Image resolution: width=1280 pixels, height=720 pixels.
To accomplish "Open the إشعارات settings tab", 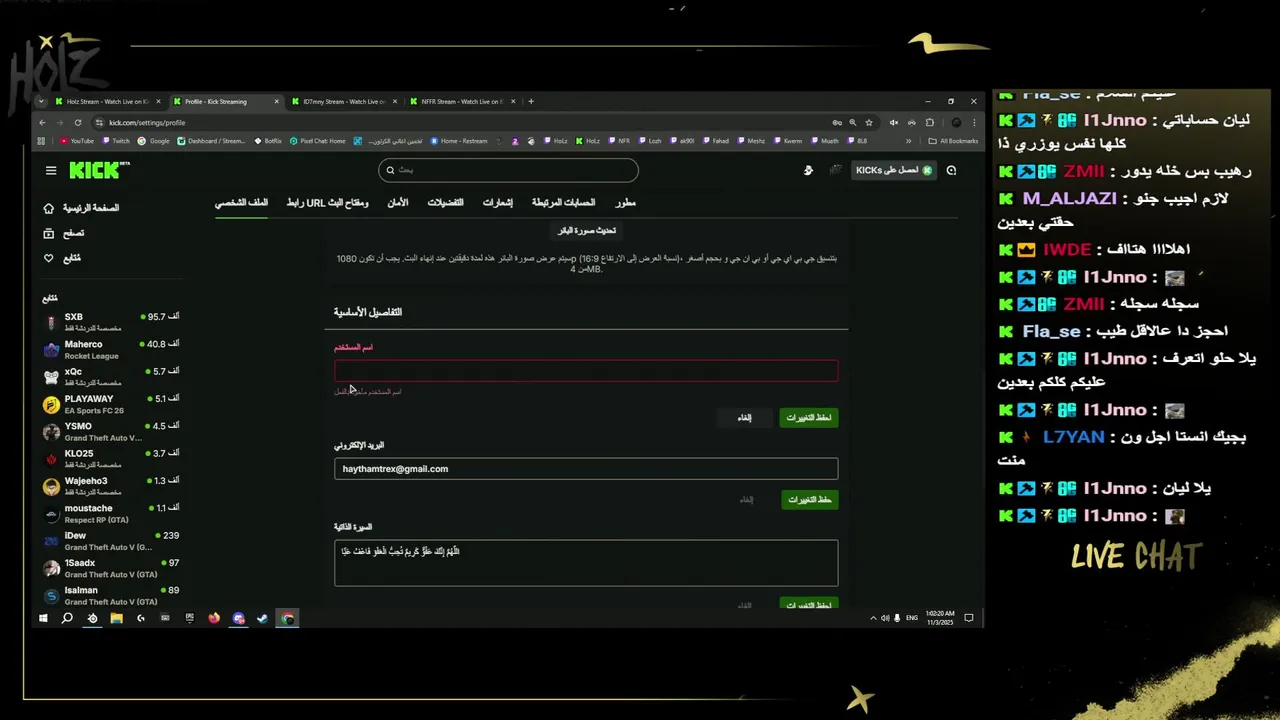I will [498, 203].
